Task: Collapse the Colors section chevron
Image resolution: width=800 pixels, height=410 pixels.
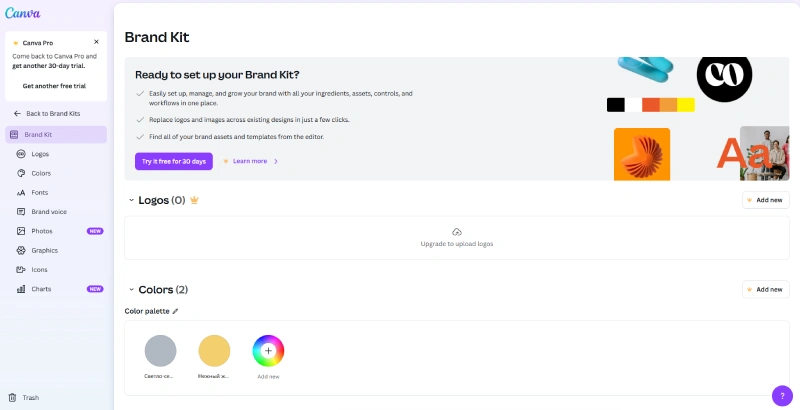Action: pos(131,290)
